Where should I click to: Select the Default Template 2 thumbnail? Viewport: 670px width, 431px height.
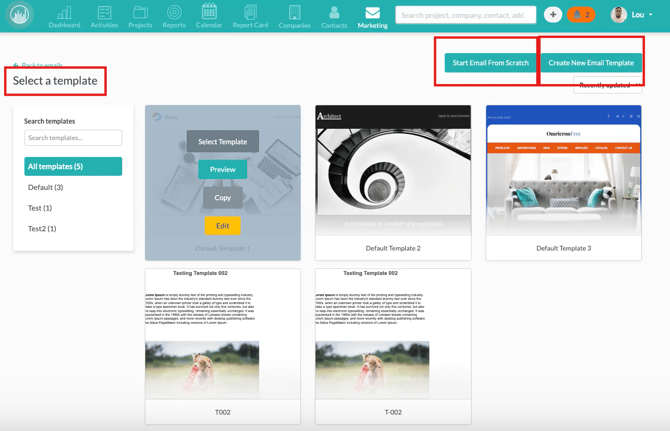coord(393,171)
